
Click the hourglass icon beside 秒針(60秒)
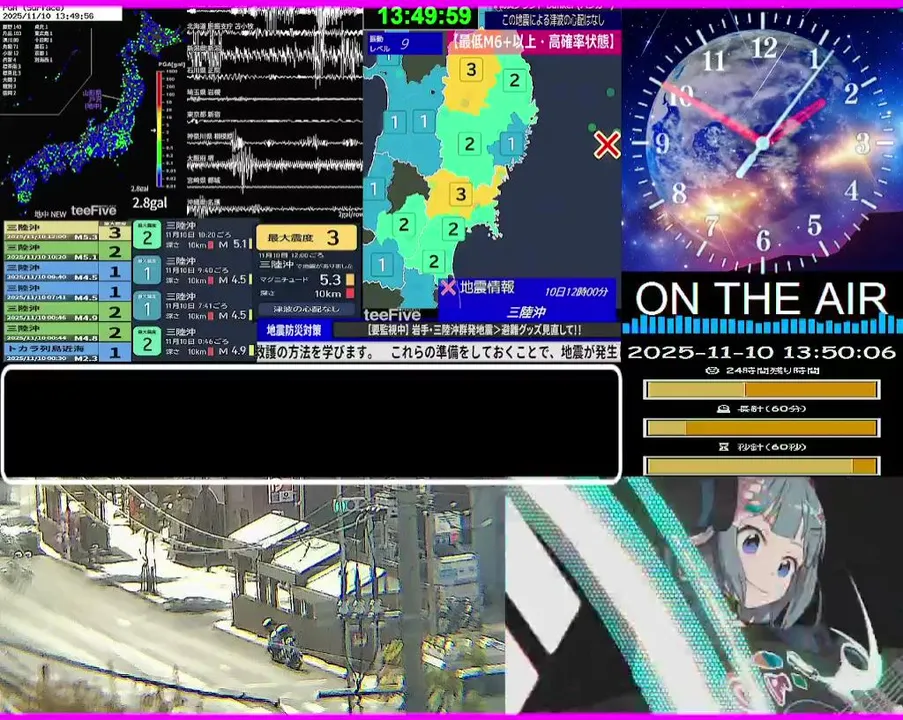(x=723, y=447)
